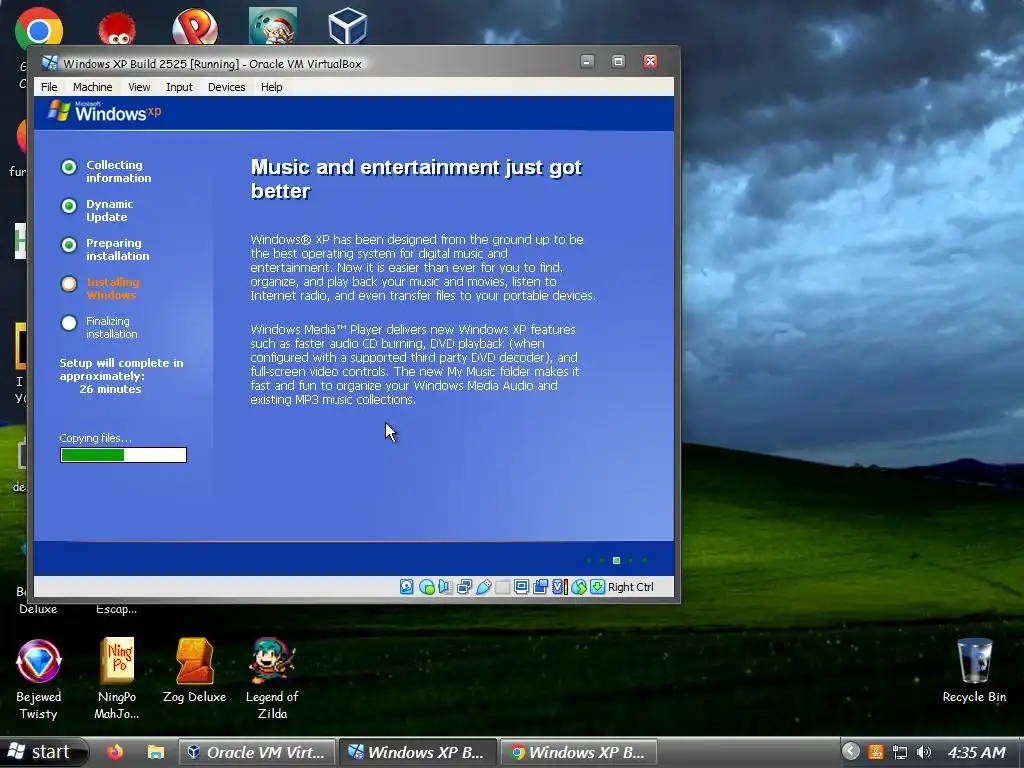This screenshot has height=768, width=1024.
Task: Click the Java tray icon
Action: 876,752
